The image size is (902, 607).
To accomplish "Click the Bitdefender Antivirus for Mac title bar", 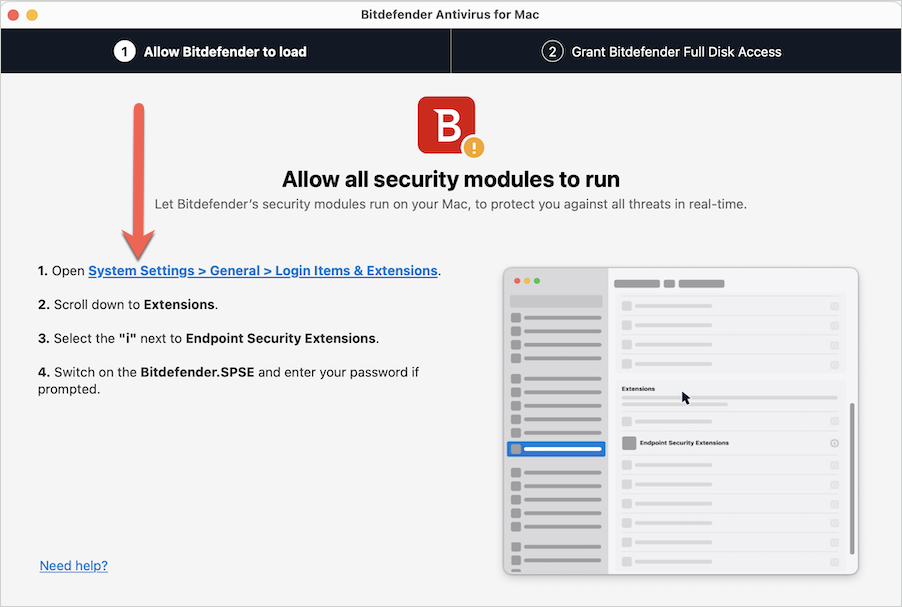I will pos(450,14).
